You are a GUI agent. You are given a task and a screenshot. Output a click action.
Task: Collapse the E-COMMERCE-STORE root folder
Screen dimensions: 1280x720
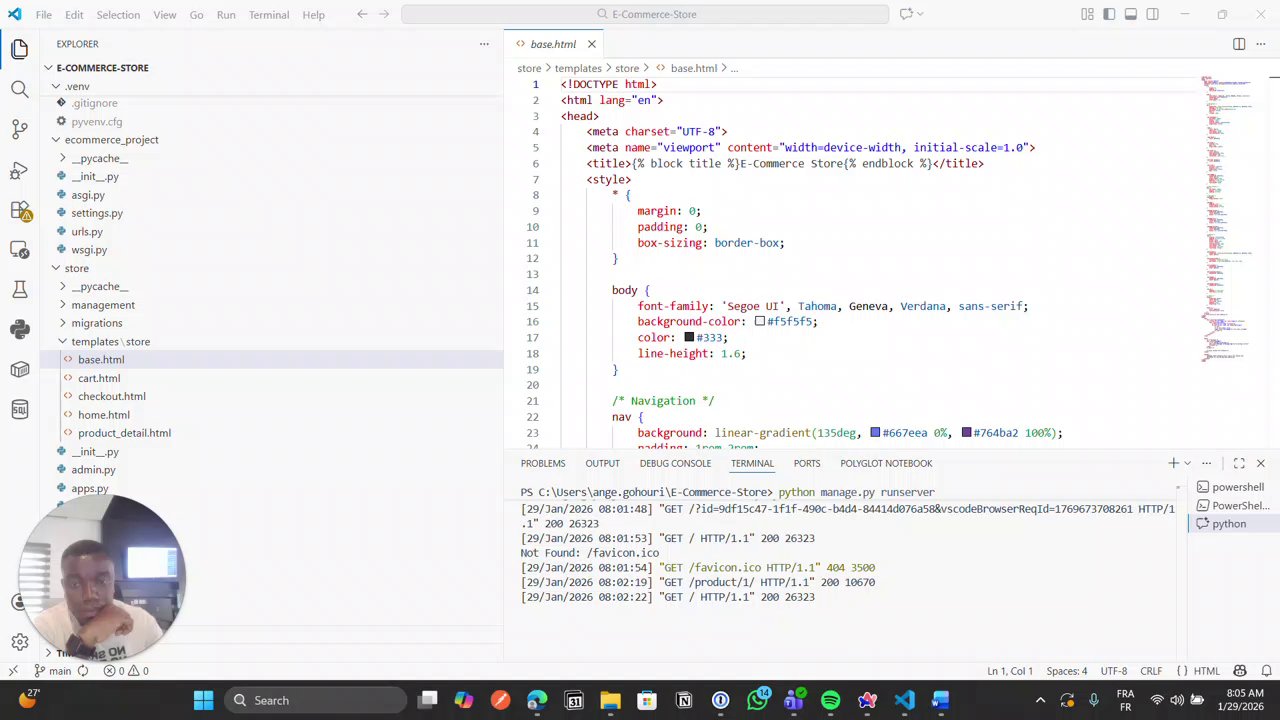coord(102,68)
